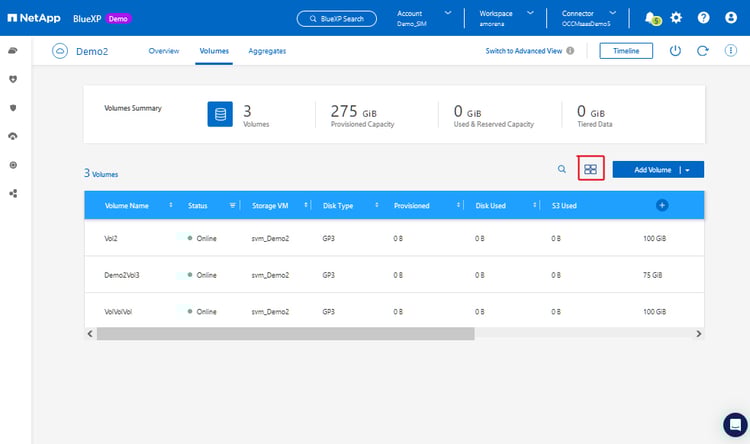The height and width of the screenshot is (444, 750).
Task: Switch to the Overview tab
Action: (x=164, y=51)
